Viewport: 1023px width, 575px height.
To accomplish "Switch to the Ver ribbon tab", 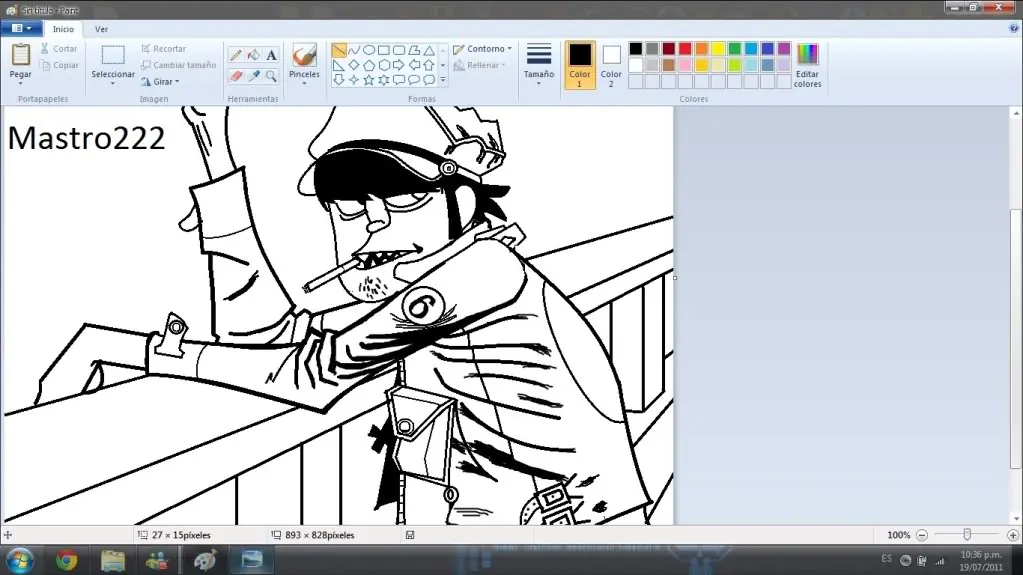I will coord(101,29).
